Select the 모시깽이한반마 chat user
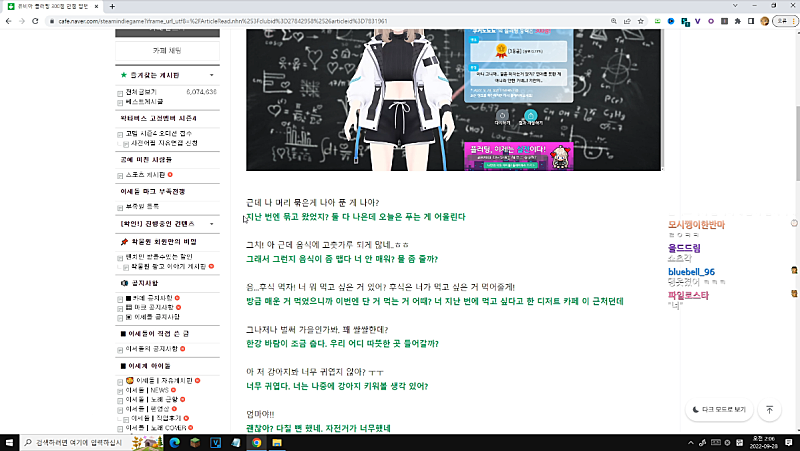 click(x=702, y=222)
